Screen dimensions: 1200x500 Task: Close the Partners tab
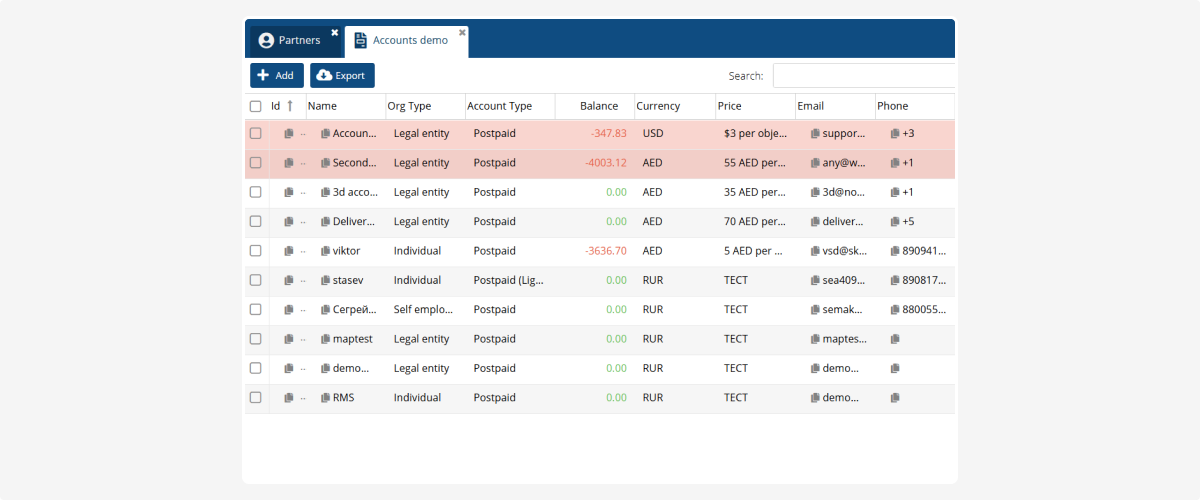click(x=335, y=32)
